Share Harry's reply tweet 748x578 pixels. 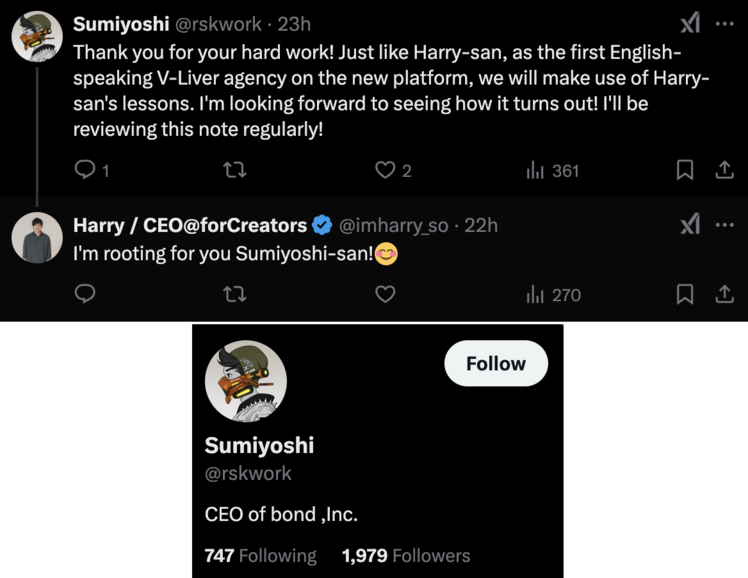point(724,294)
